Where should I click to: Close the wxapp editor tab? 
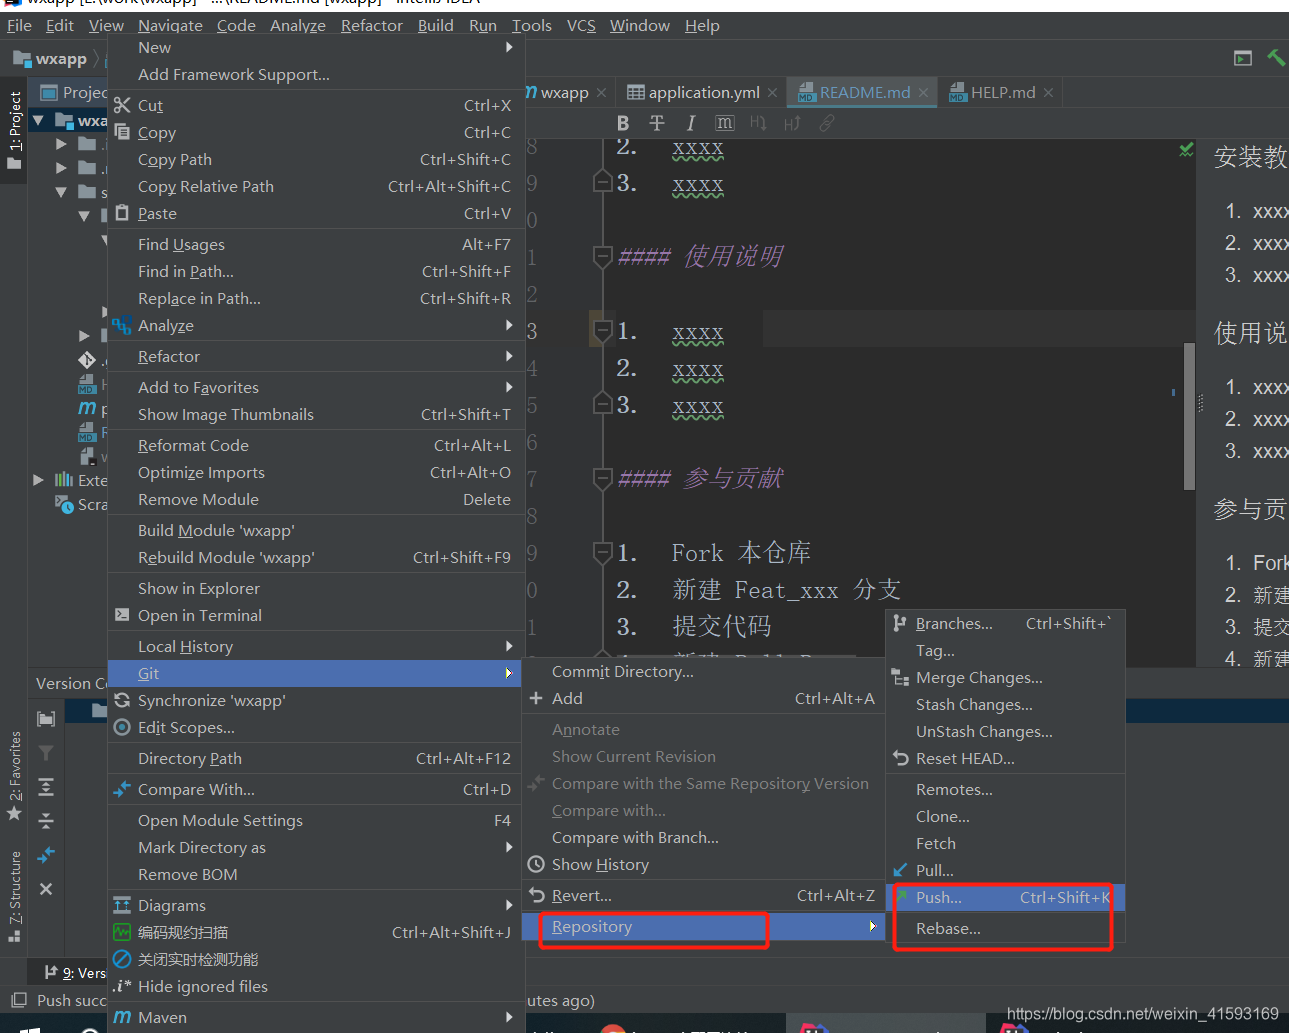(601, 93)
